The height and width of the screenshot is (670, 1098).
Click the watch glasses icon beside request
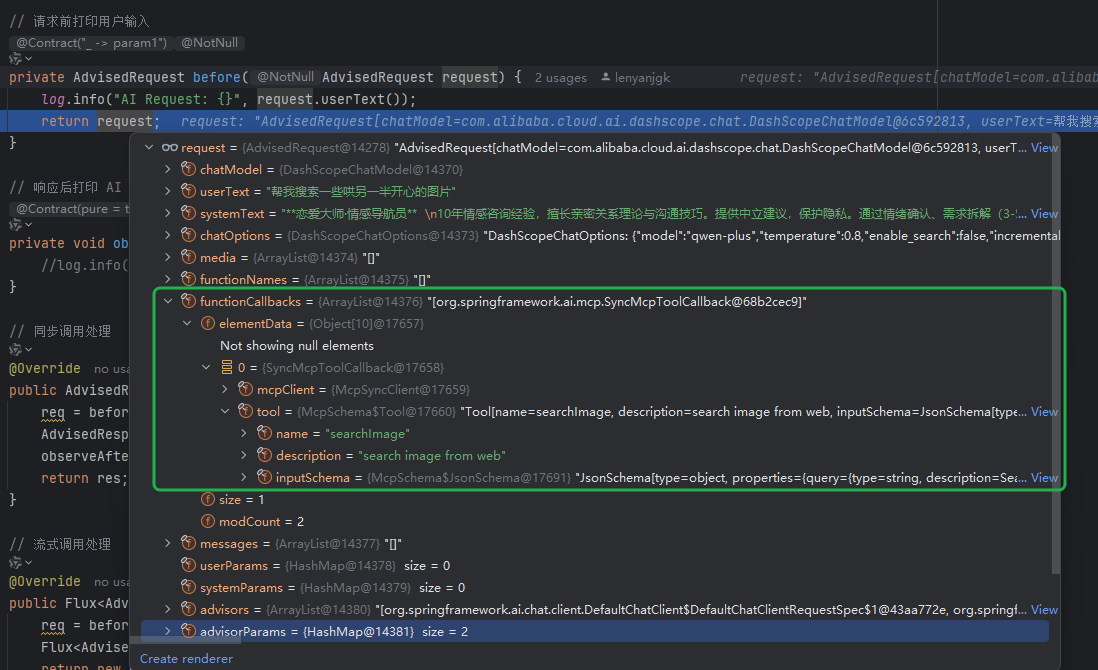169,148
